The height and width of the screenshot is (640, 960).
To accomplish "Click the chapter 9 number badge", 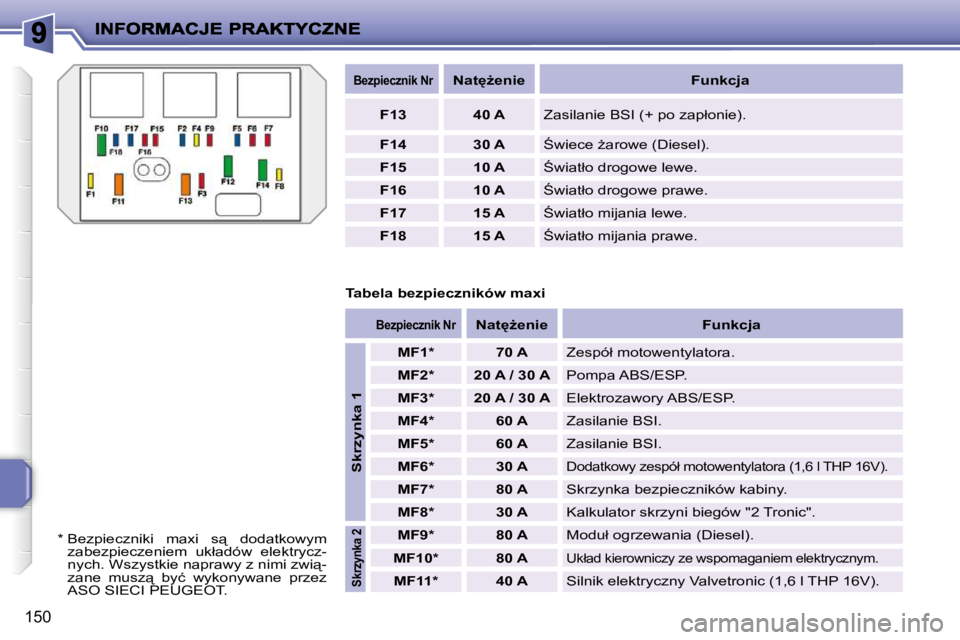I will [x=39, y=32].
